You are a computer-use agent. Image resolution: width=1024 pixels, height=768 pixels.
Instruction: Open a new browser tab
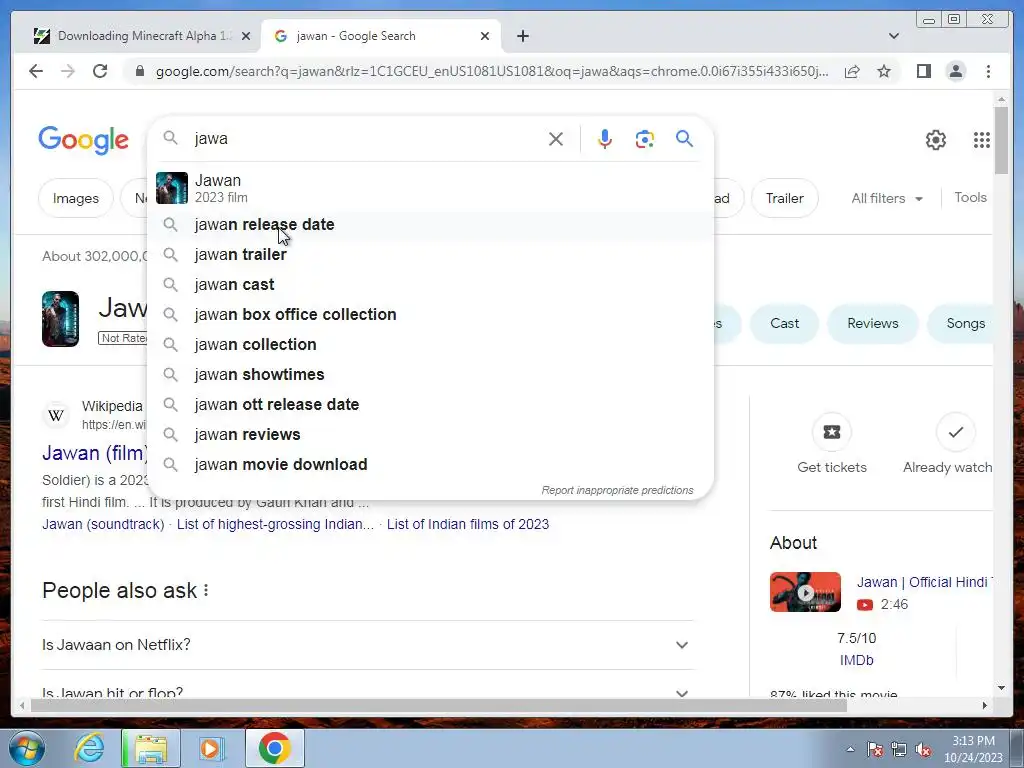point(522,36)
